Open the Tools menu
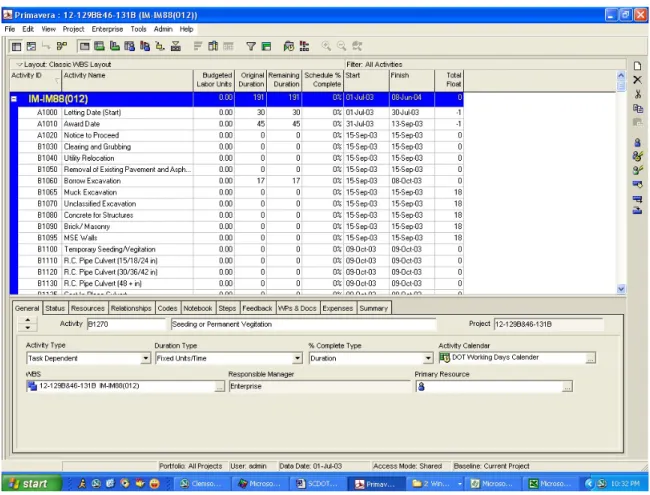 pyautogui.click(x=138, y=29)
